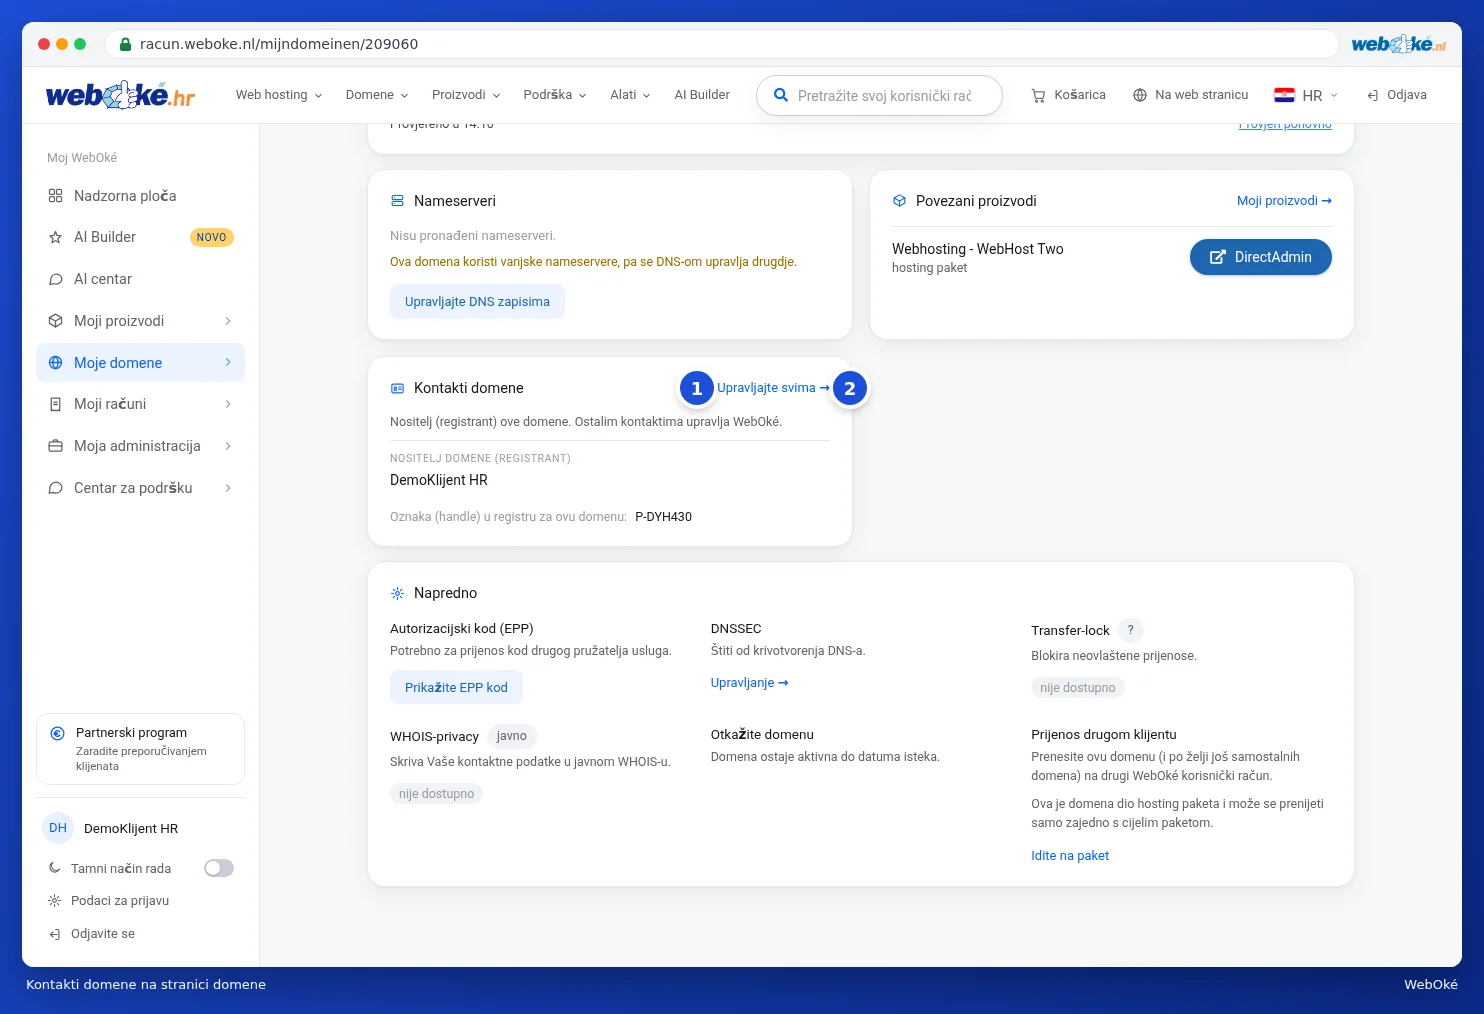Click the DH user avatar
This screenshot has width=1484, height=1014.
click(58, 828)
